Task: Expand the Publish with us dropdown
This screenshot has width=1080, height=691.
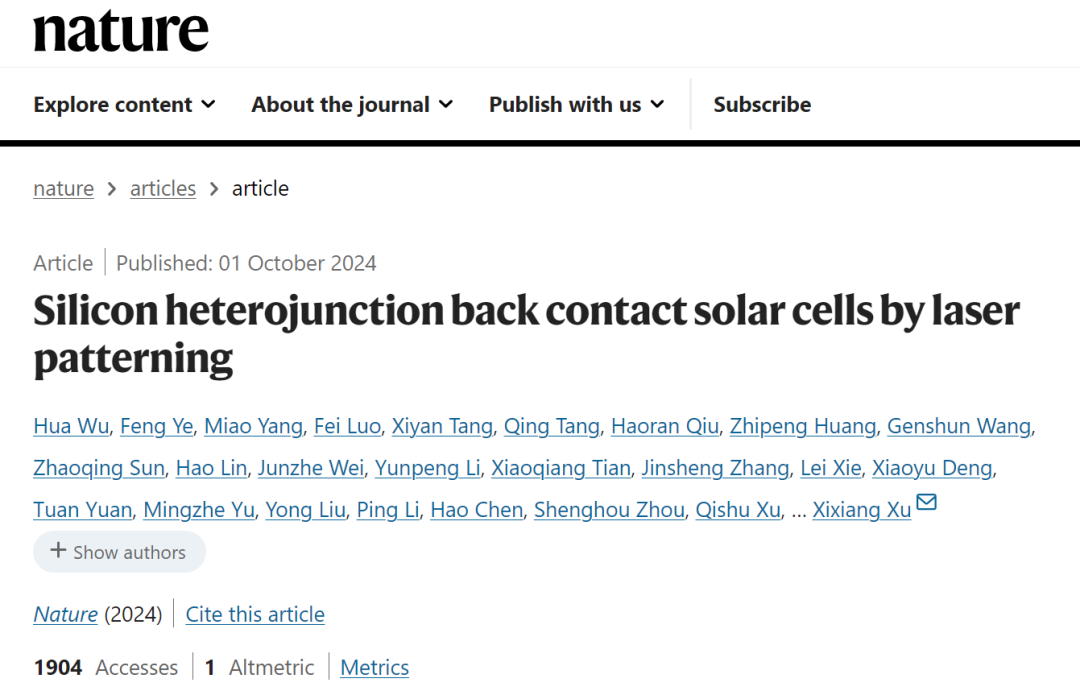Action: pos(577,105)
